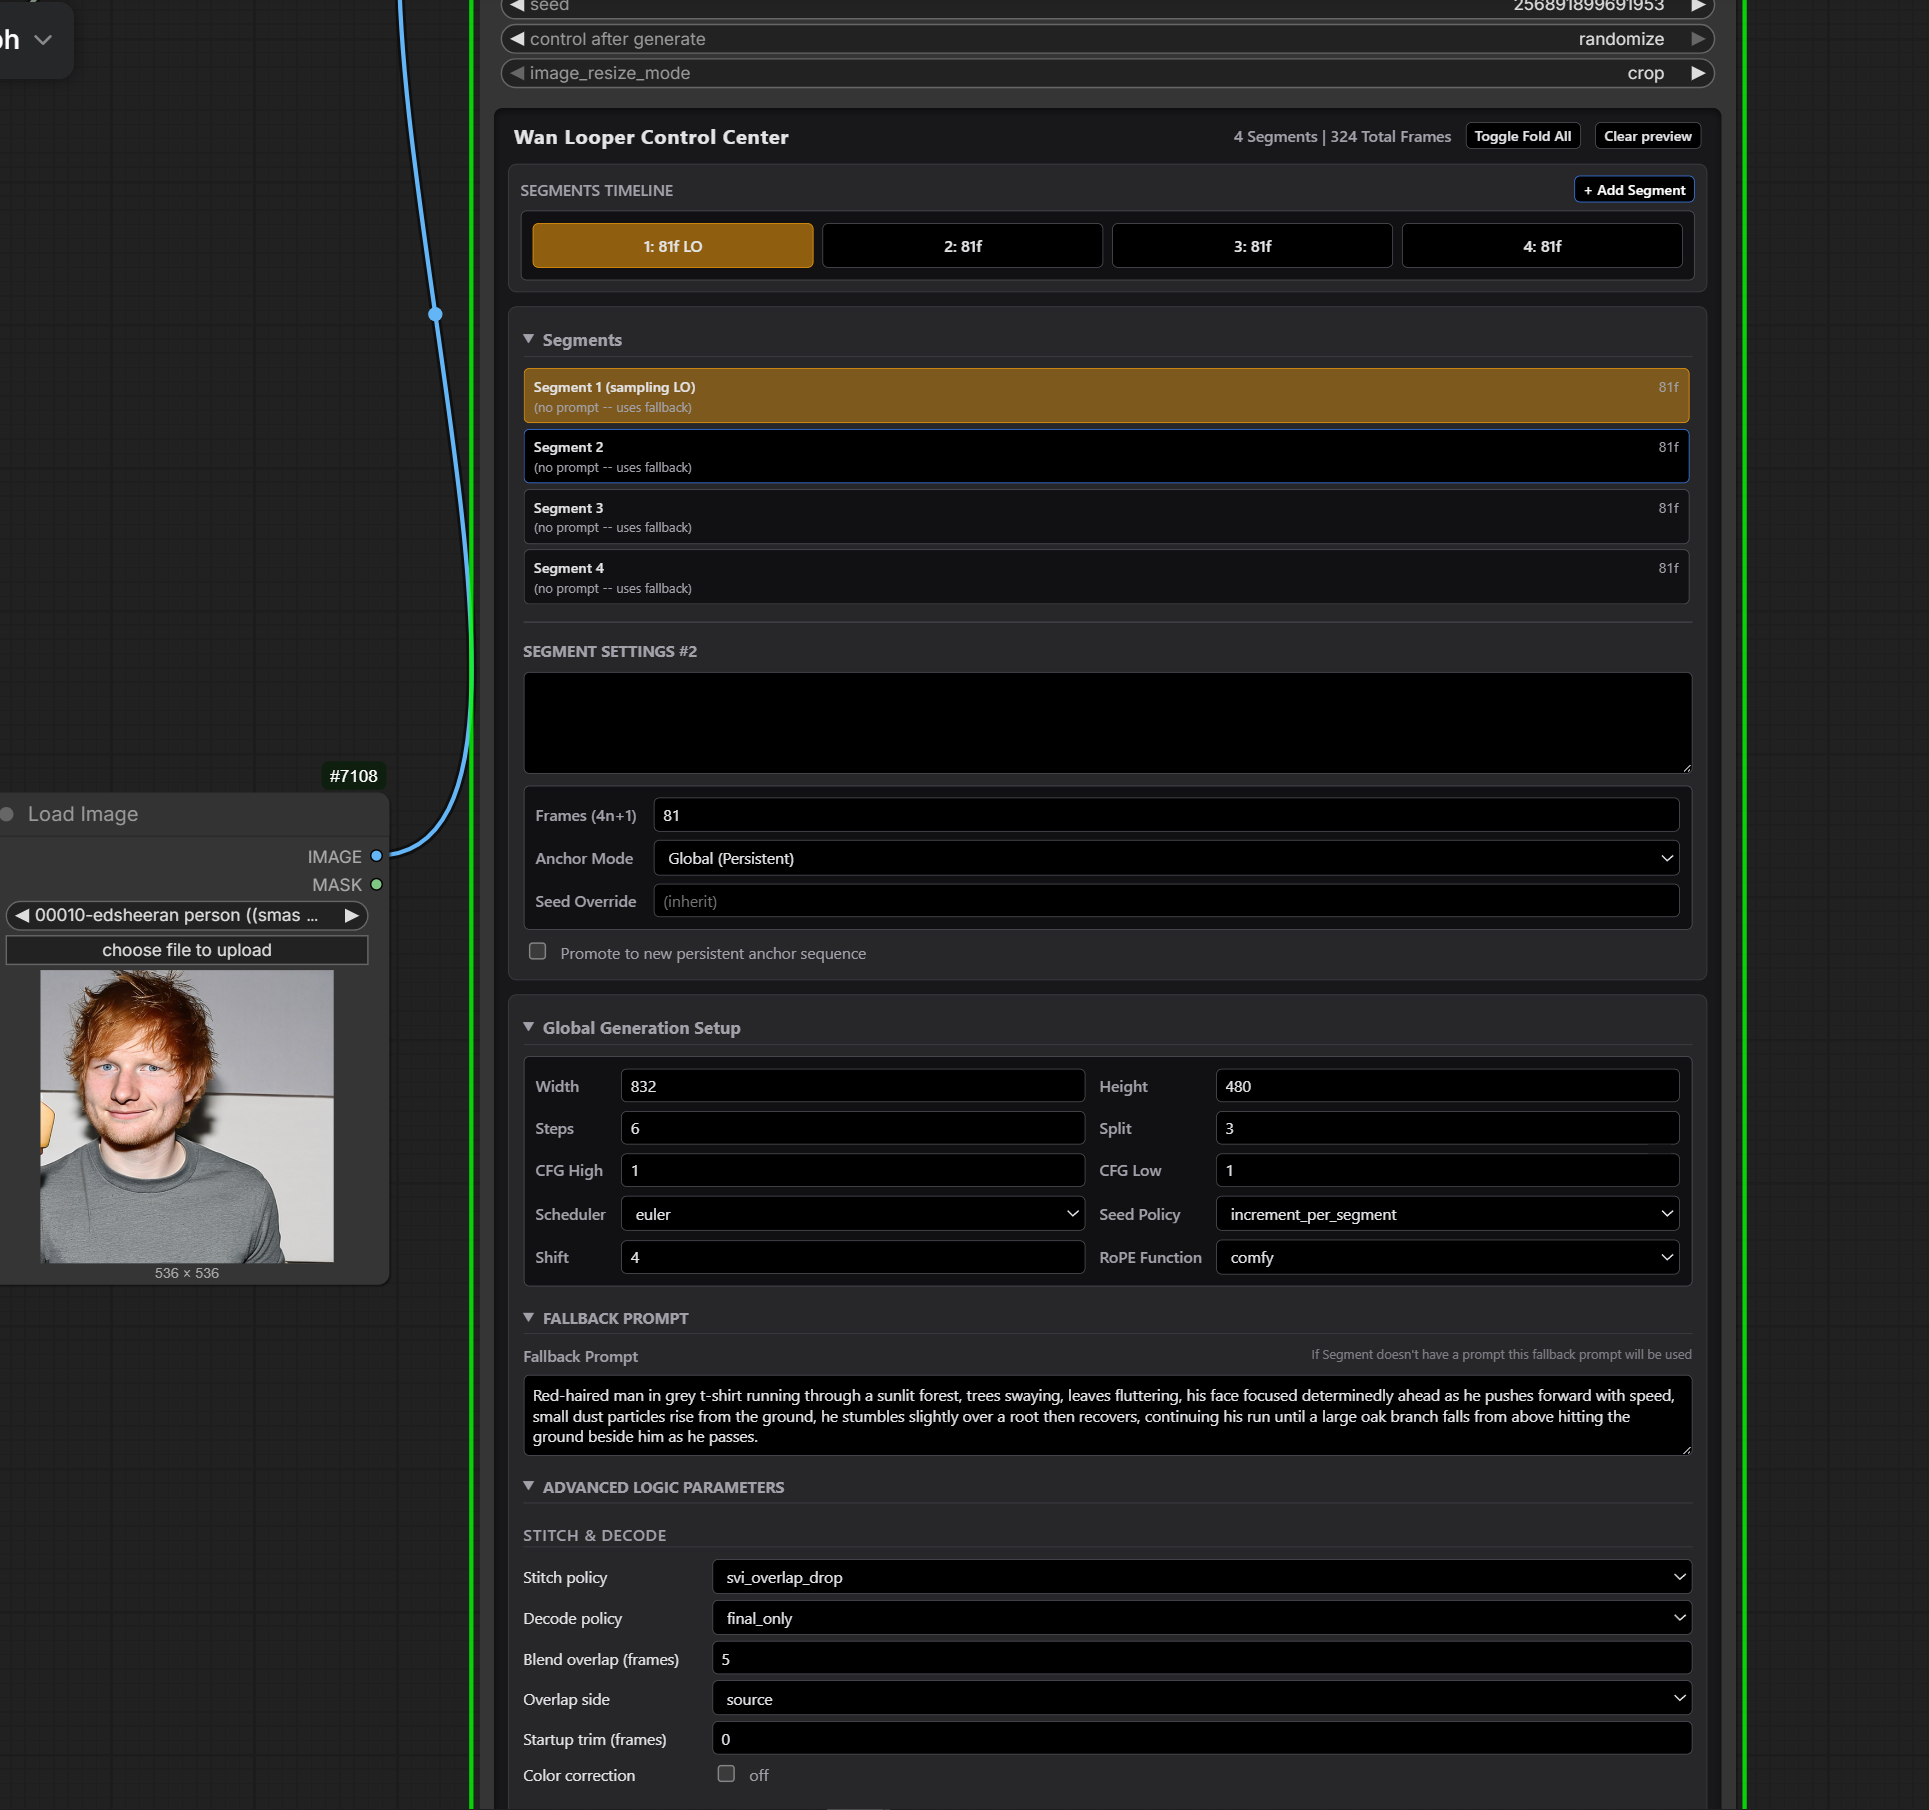
Task: Select timeline segment 4: 81f
Action: [x=1542, y=246]
